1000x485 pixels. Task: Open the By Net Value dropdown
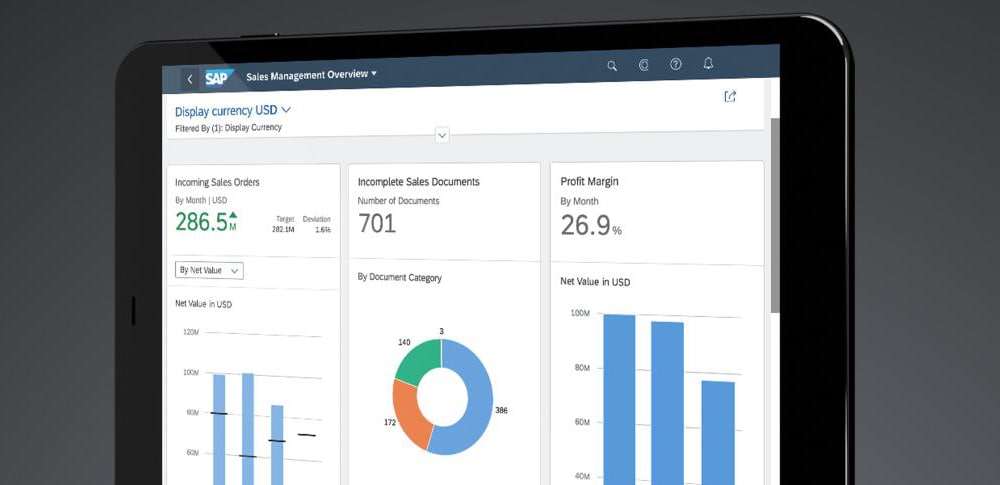209,271
